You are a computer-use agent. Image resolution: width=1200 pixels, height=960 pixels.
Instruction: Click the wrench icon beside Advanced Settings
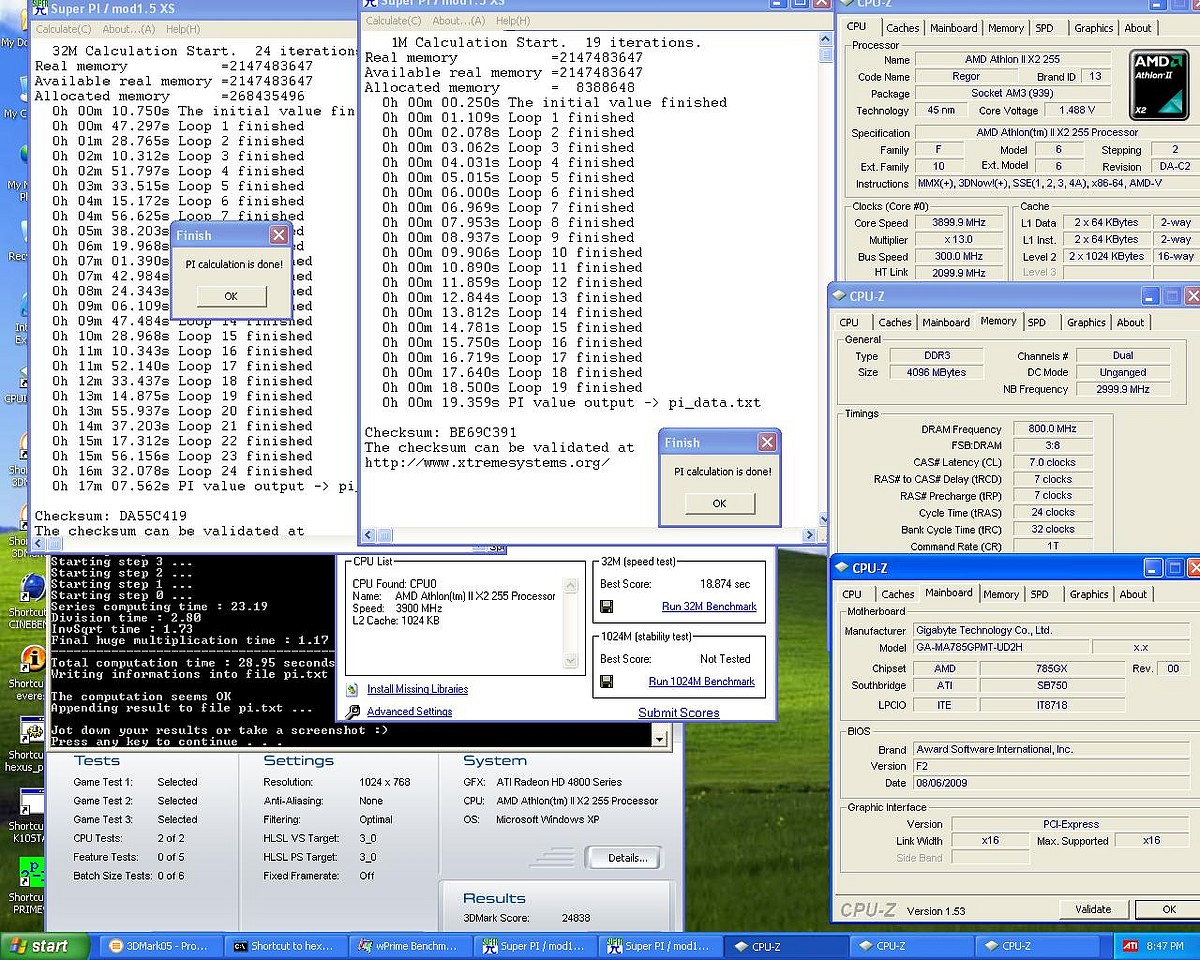click(x=352, y=712)
